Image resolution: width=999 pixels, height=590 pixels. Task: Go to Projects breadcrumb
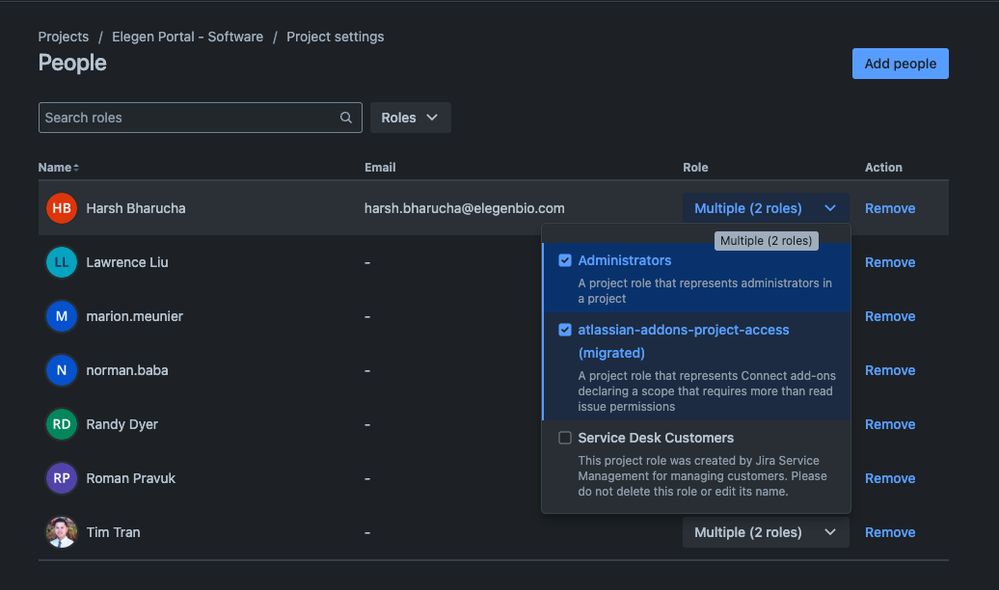[x=63, y=37]
